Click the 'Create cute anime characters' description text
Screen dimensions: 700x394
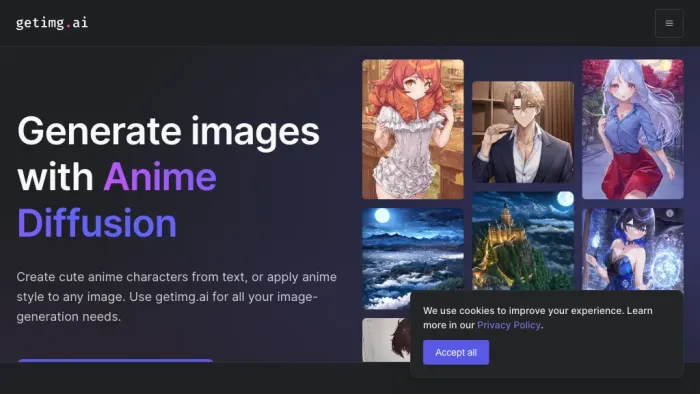(177, 297)
